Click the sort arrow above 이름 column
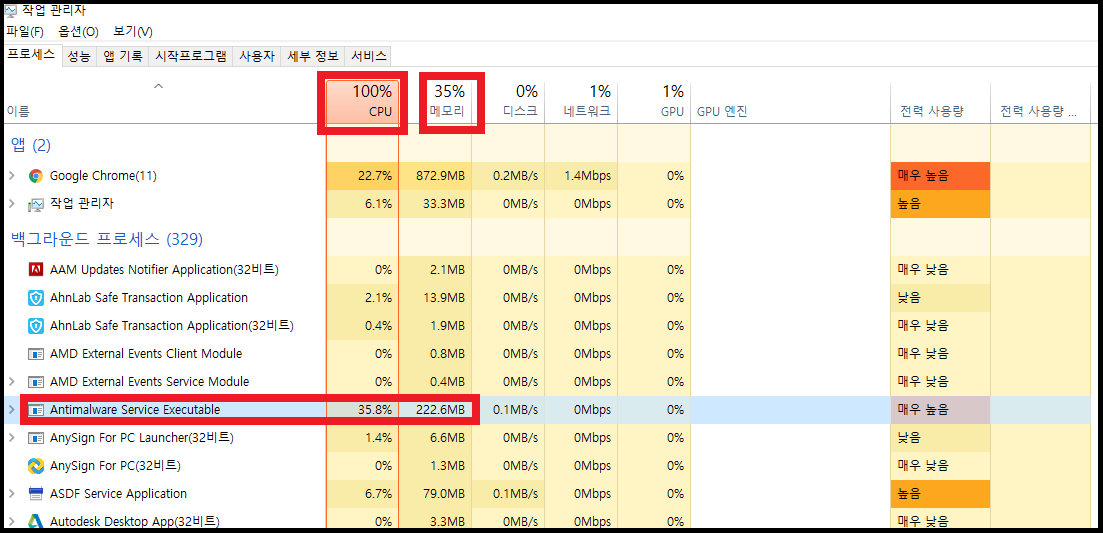1103x533 pixels. [159, 86]
